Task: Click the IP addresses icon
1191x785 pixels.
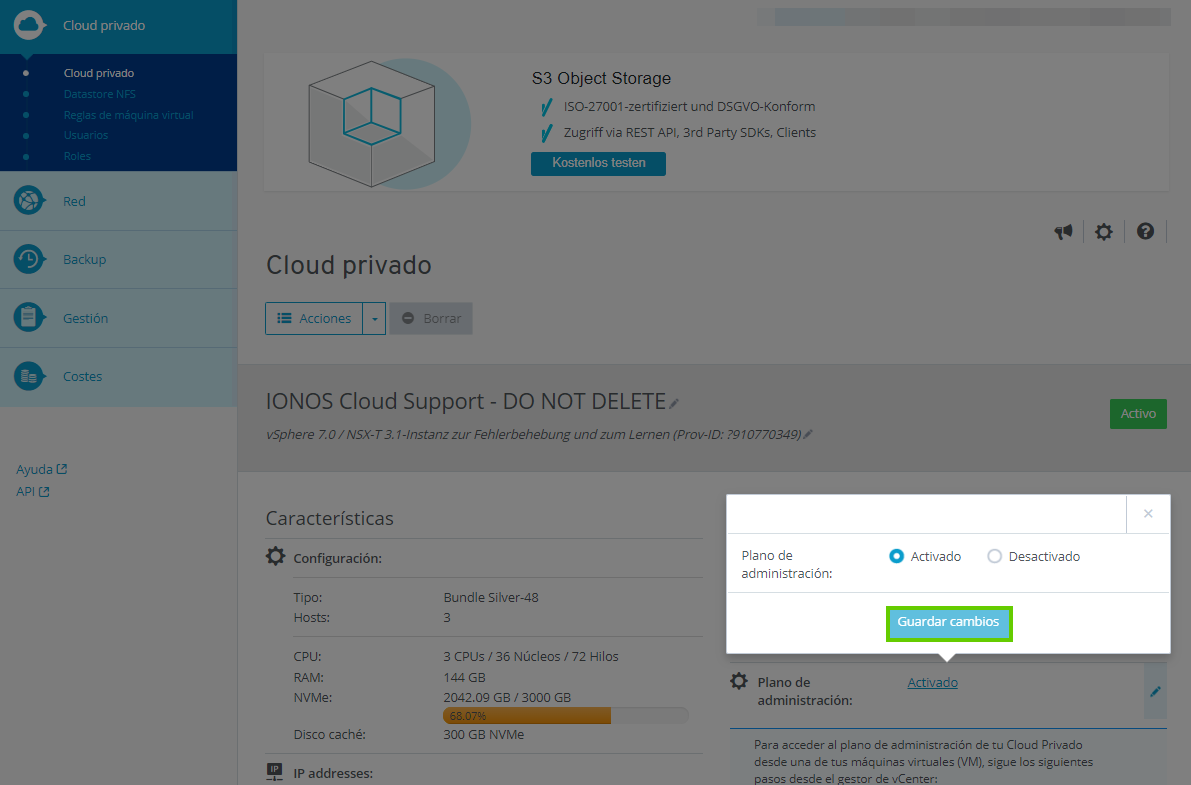Action: click(274, 771)
